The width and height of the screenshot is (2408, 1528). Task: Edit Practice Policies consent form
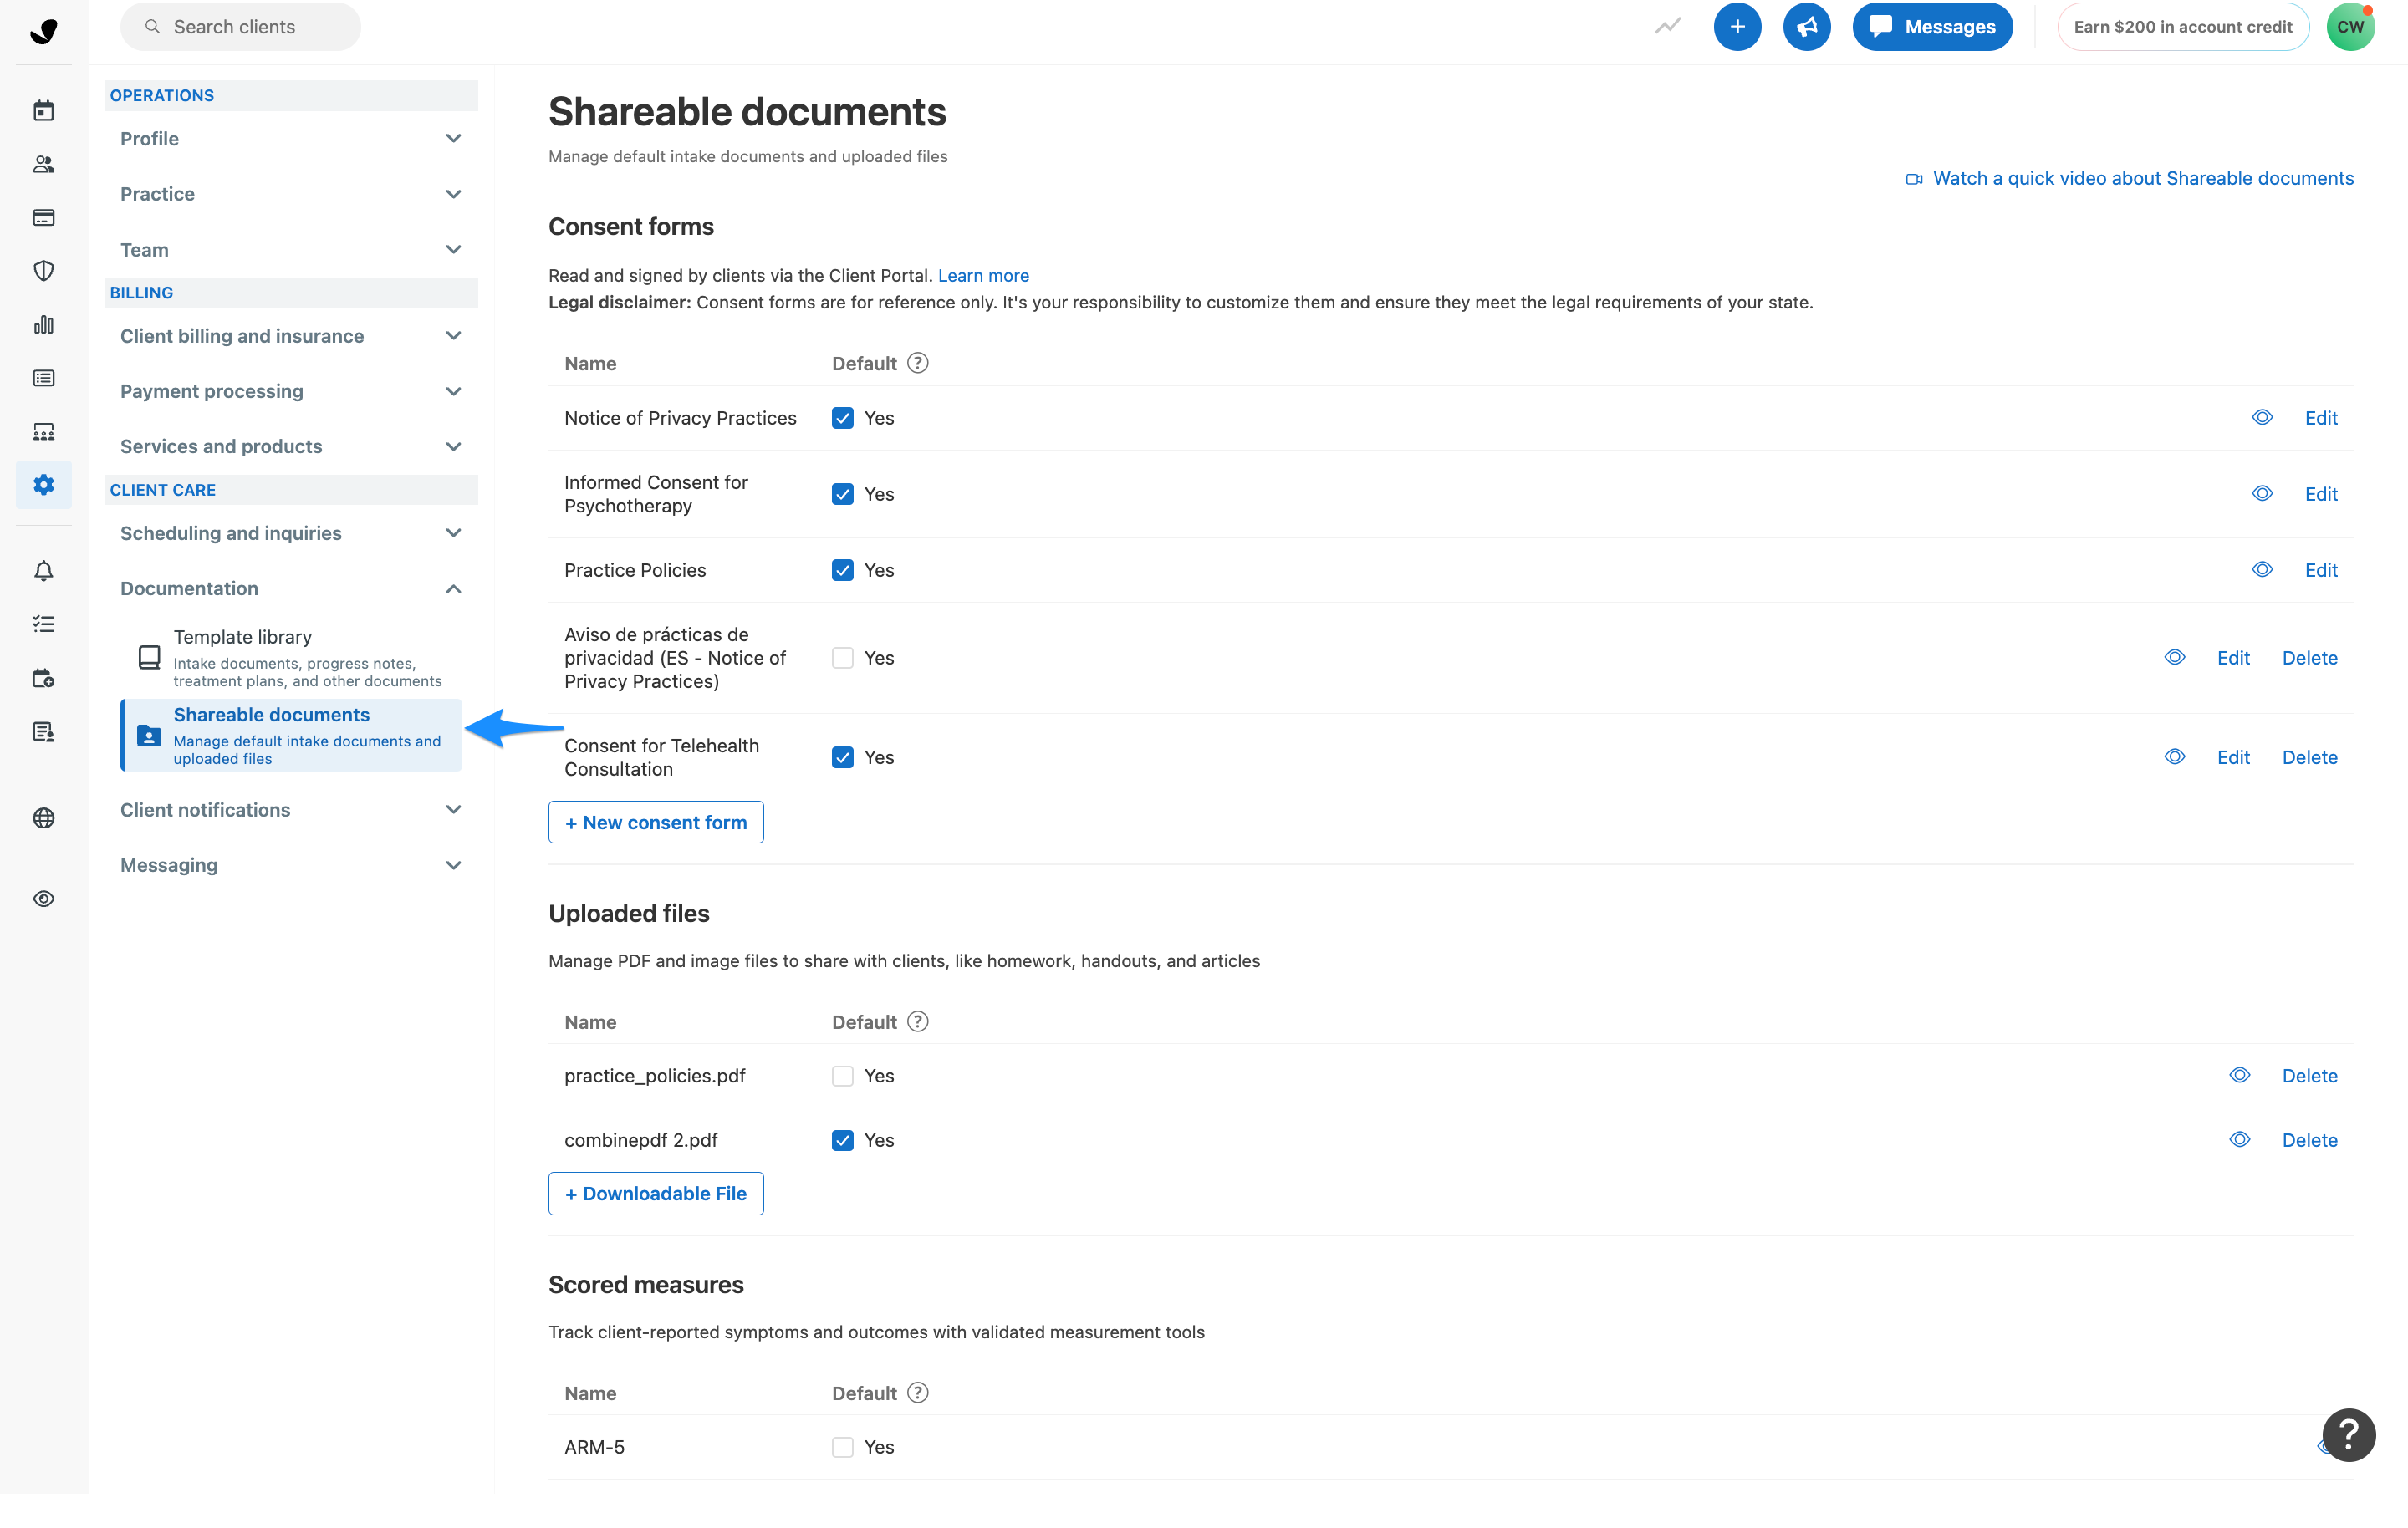(2320, 570)
